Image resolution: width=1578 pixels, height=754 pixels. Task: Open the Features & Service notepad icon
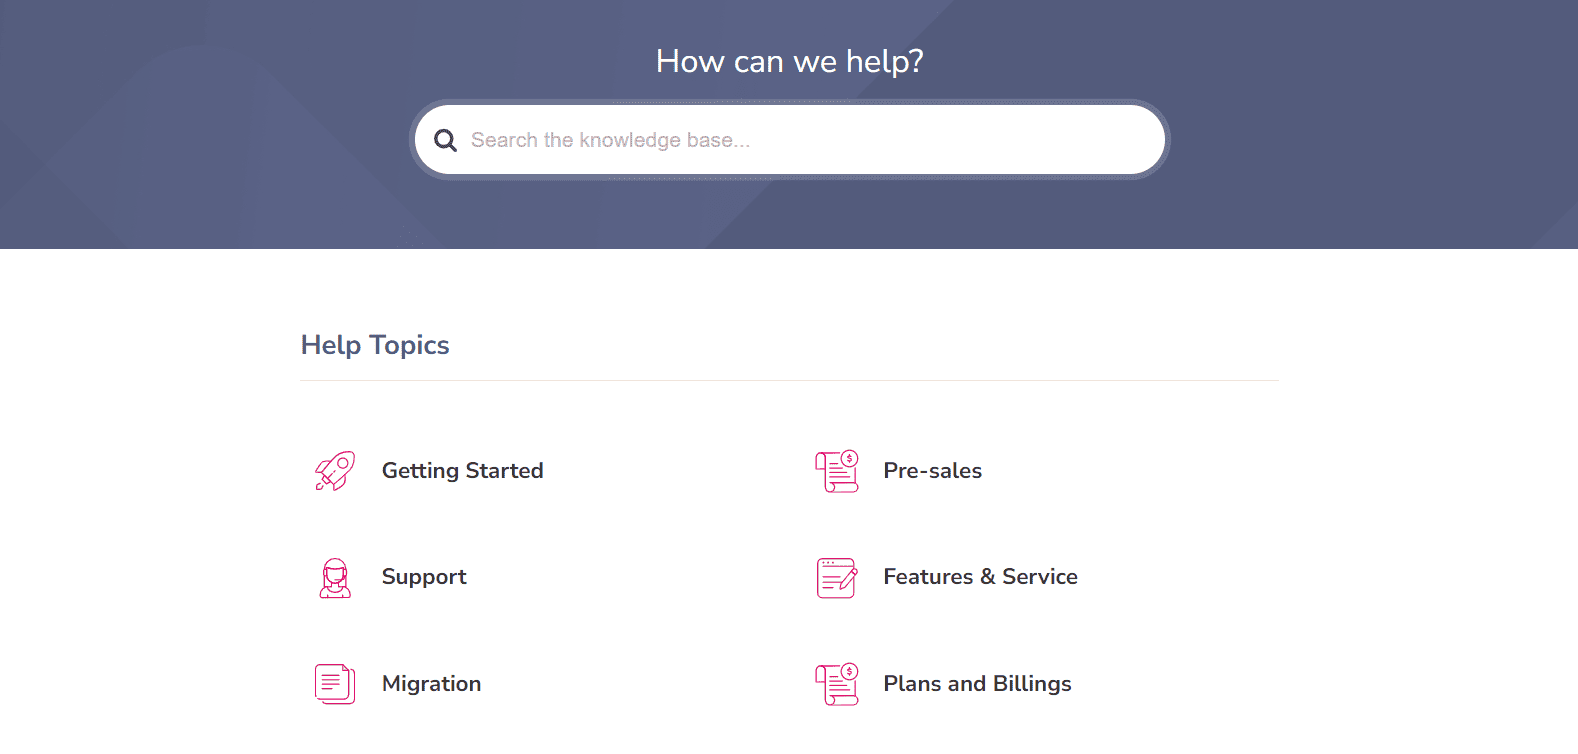(x=837, y=578)
